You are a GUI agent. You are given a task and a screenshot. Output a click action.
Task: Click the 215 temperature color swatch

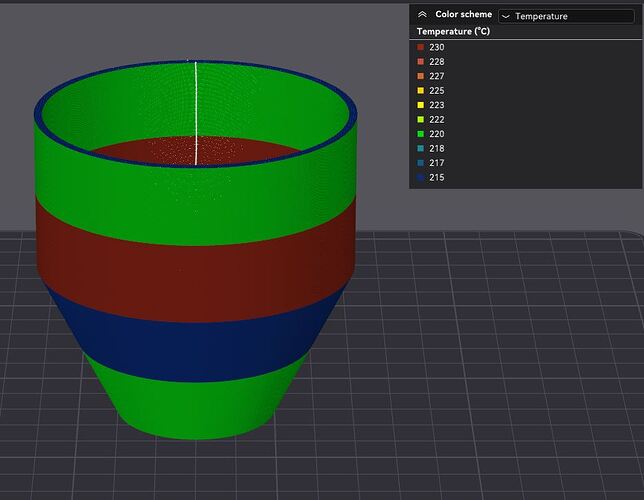[x=420, y=177]
